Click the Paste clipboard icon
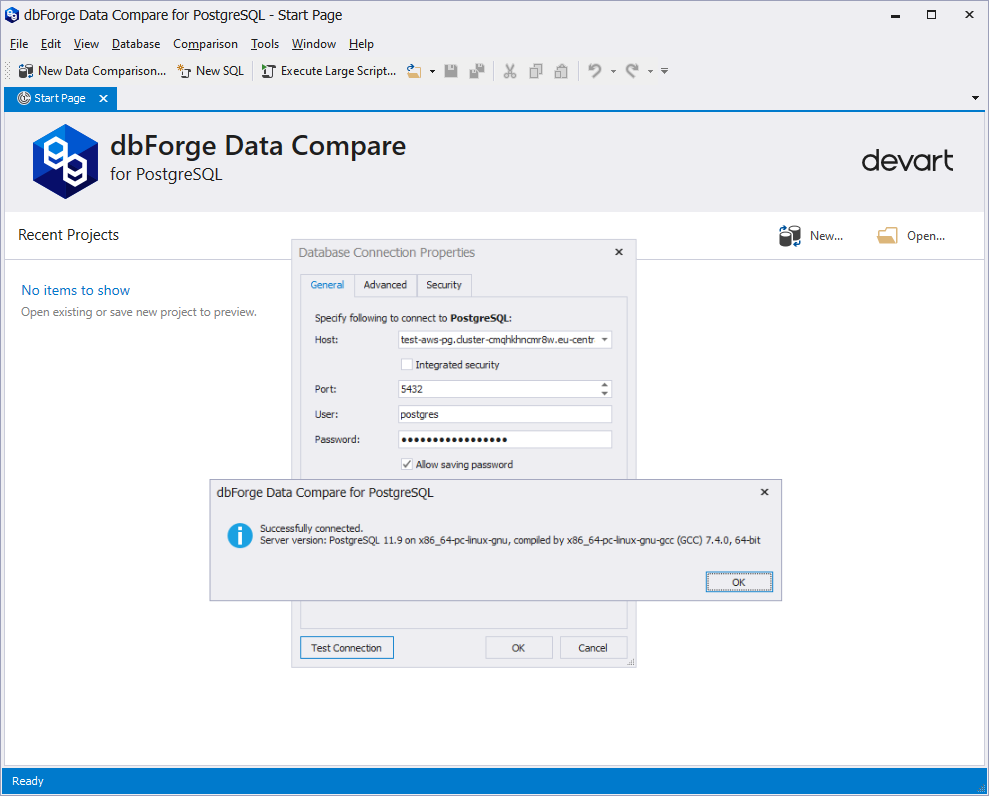The image size is (989, 796). [x=561, y=71]
